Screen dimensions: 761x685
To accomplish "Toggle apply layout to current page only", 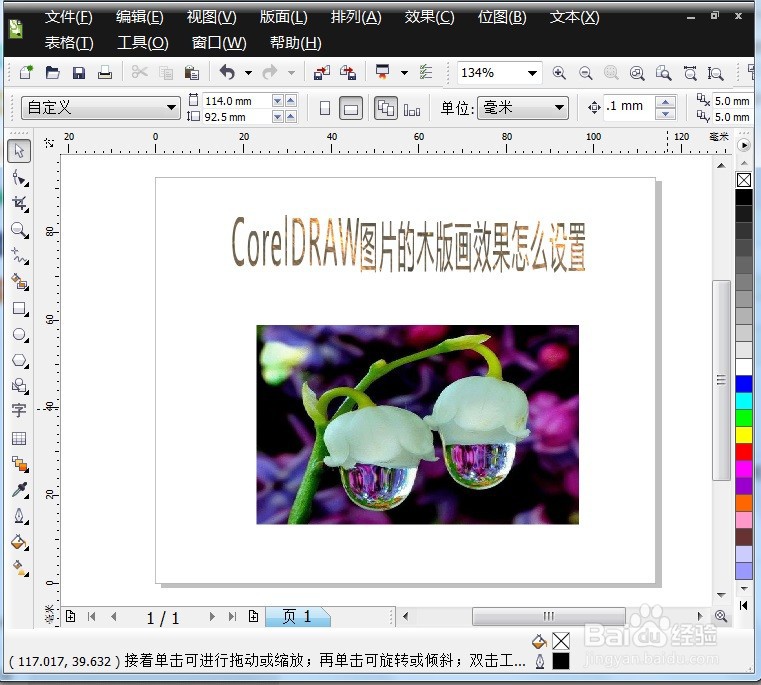I will [412, 109].
